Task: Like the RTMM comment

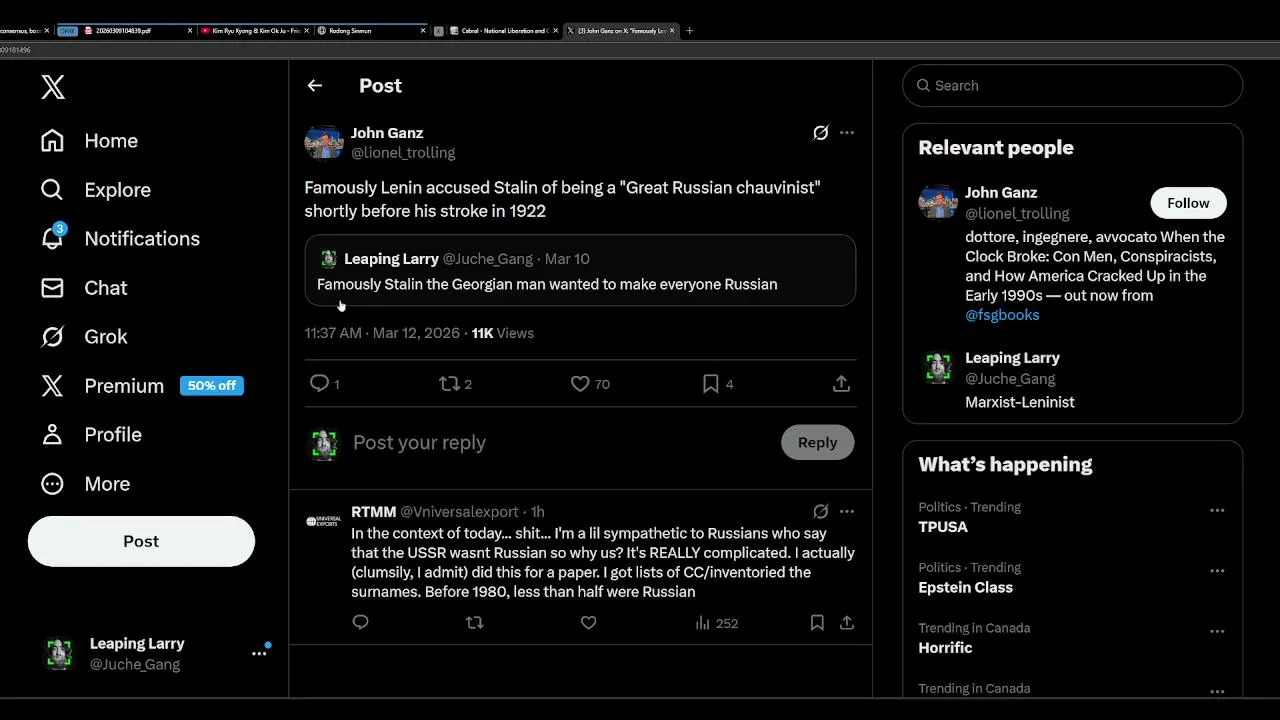Action: (589, 623)
